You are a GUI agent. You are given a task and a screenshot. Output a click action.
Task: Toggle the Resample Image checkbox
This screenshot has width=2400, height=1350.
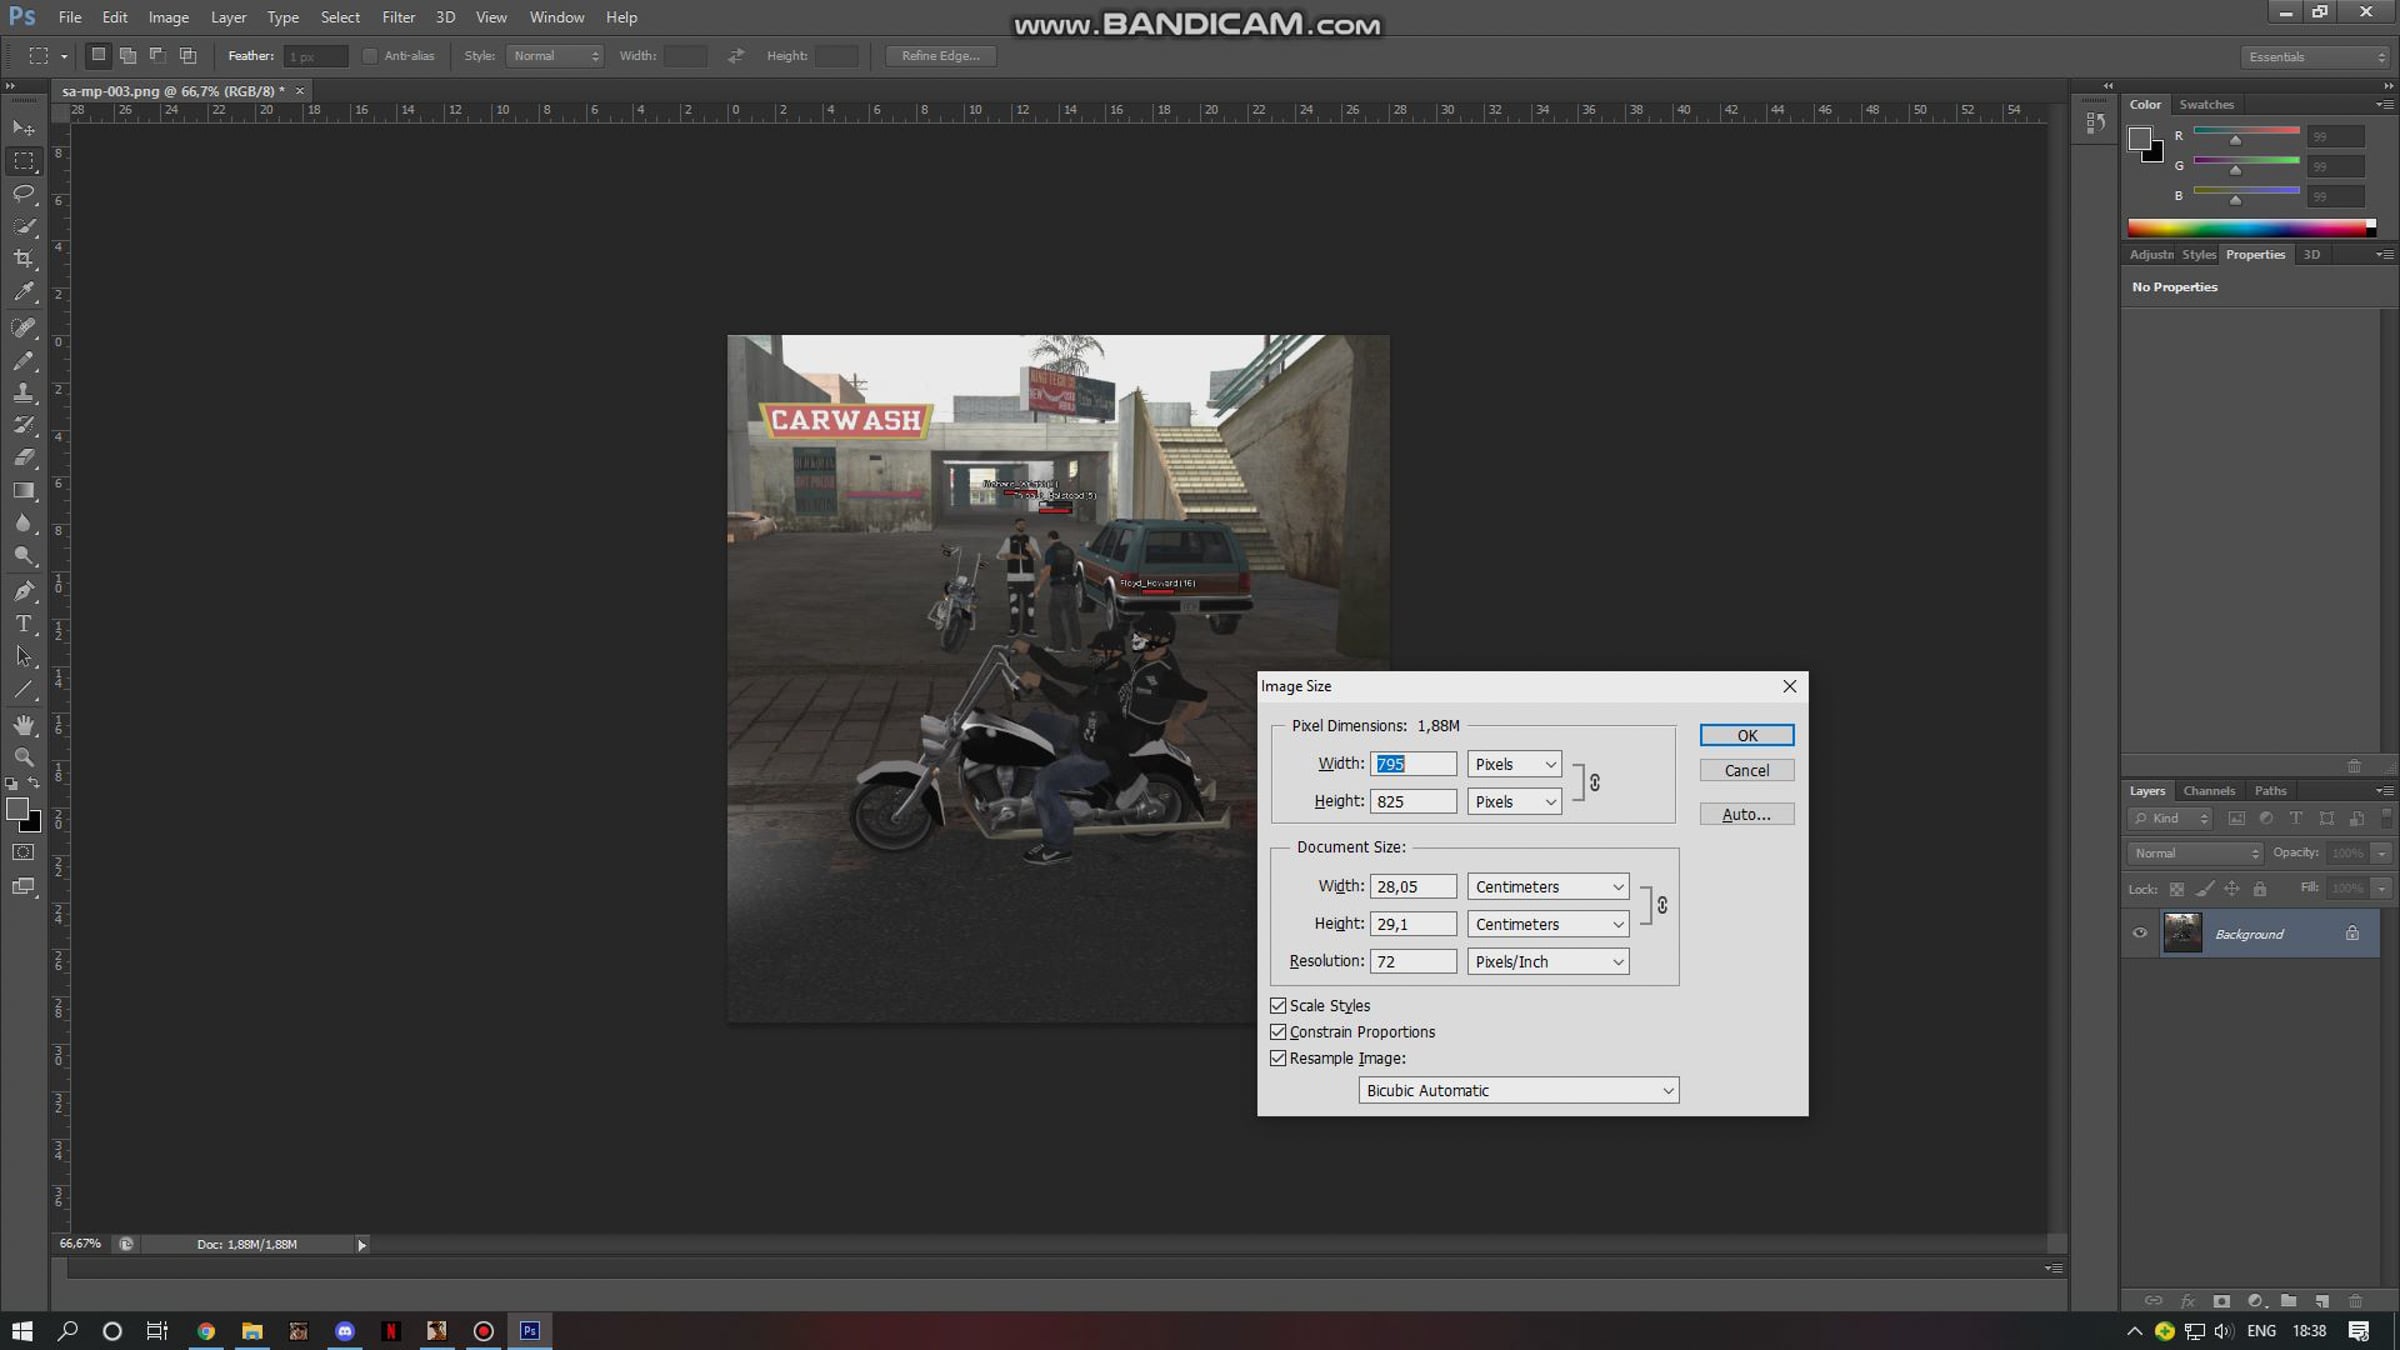click(x=1278, y=1058)
